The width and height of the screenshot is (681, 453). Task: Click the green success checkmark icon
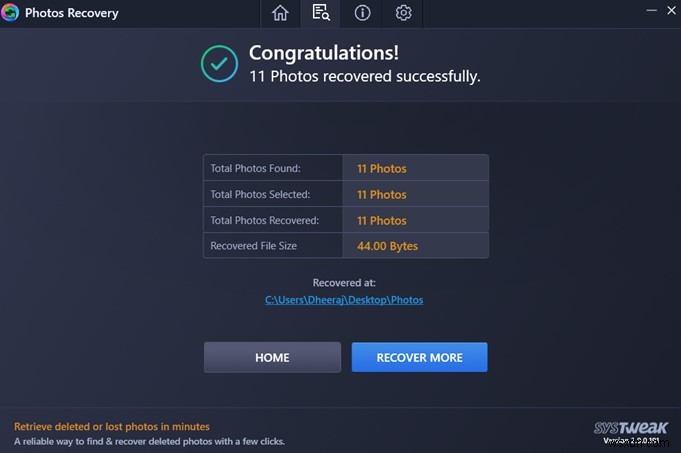pyautogui.click(x=219, y=64)
